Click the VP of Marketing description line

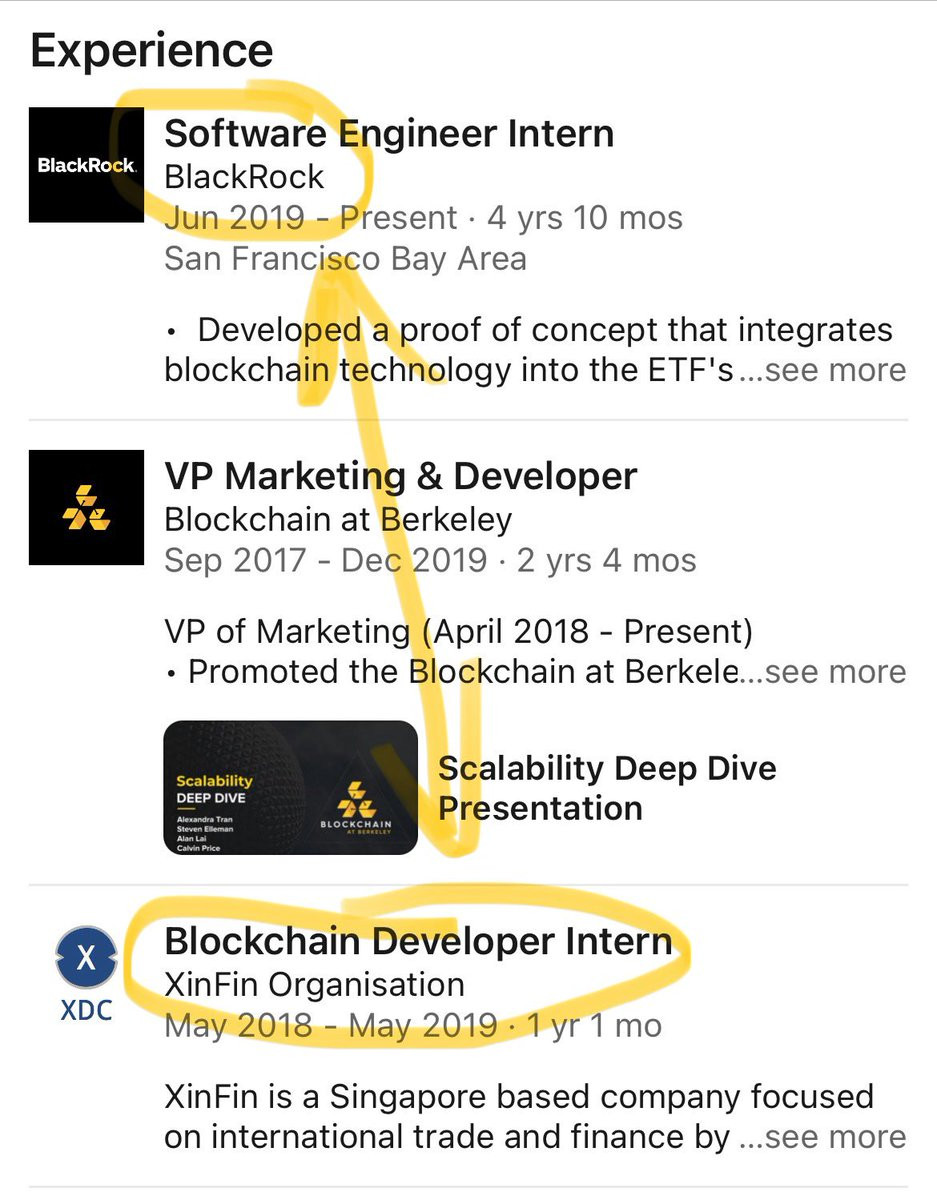458,631
